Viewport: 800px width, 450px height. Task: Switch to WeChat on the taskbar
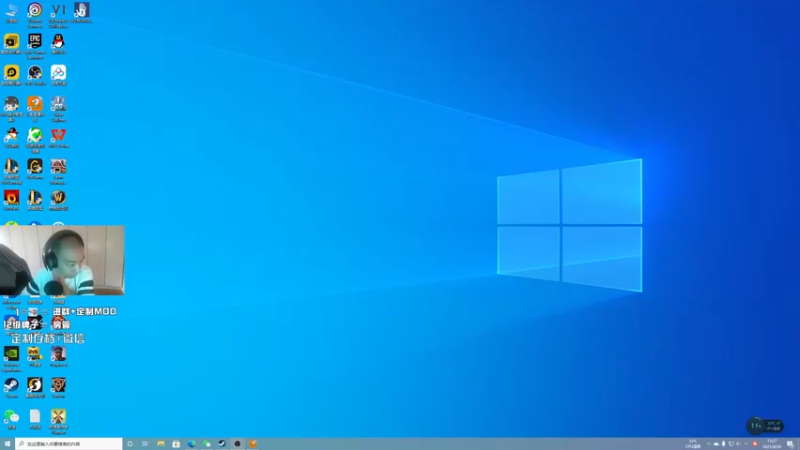coord(207,444)
